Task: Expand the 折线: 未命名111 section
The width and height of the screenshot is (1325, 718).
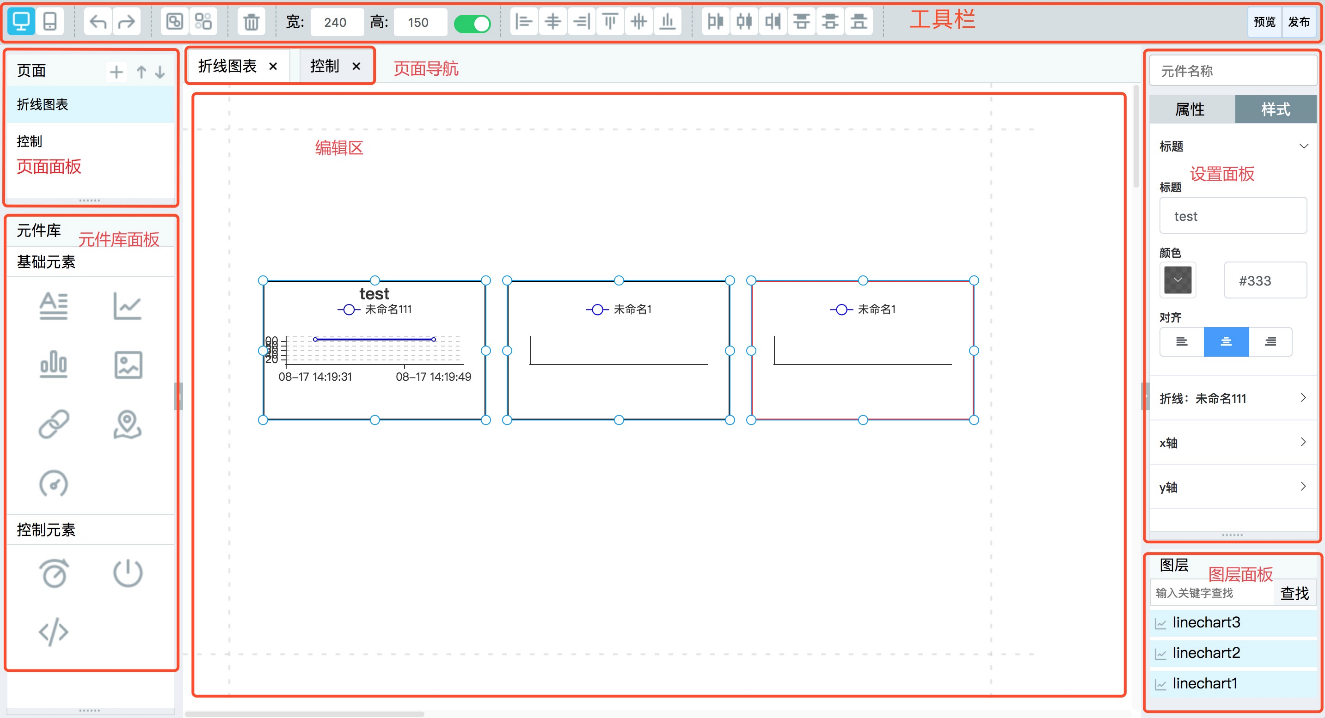Action: coord(1234,398)
